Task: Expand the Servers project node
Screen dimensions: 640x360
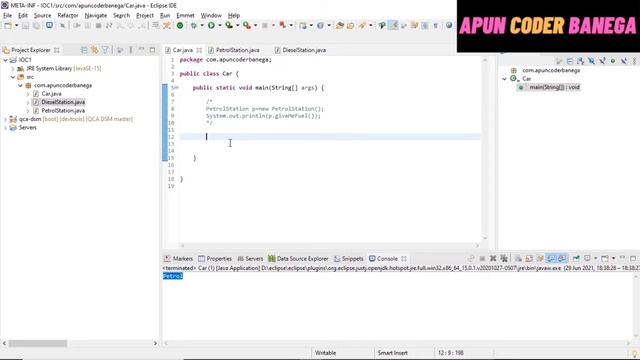Action: (5, 128)
